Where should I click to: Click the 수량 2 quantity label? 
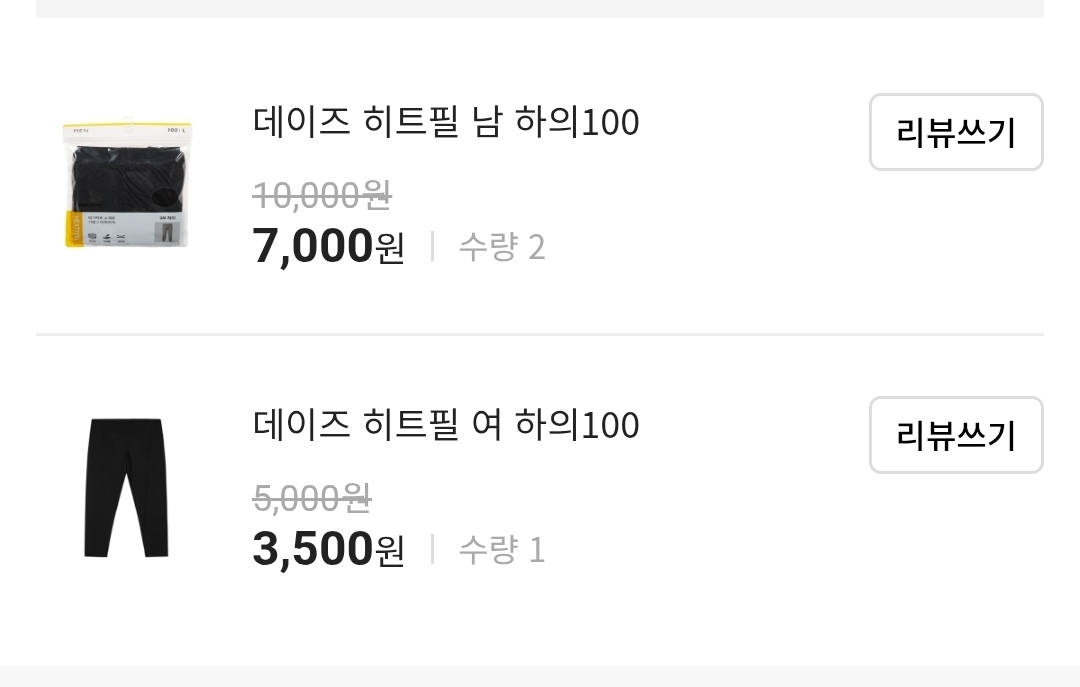point(501,247)
